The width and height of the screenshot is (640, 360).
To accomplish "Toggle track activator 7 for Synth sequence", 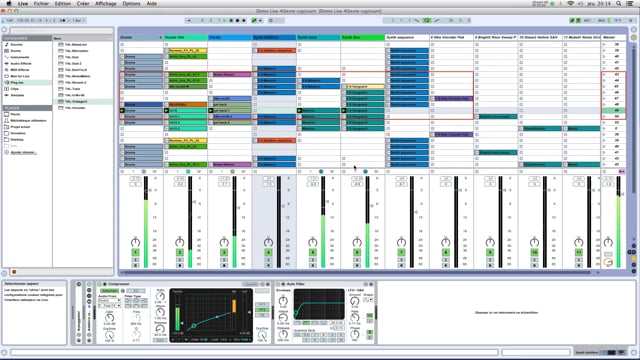I will pyautogui.click(x=401, y=253).
